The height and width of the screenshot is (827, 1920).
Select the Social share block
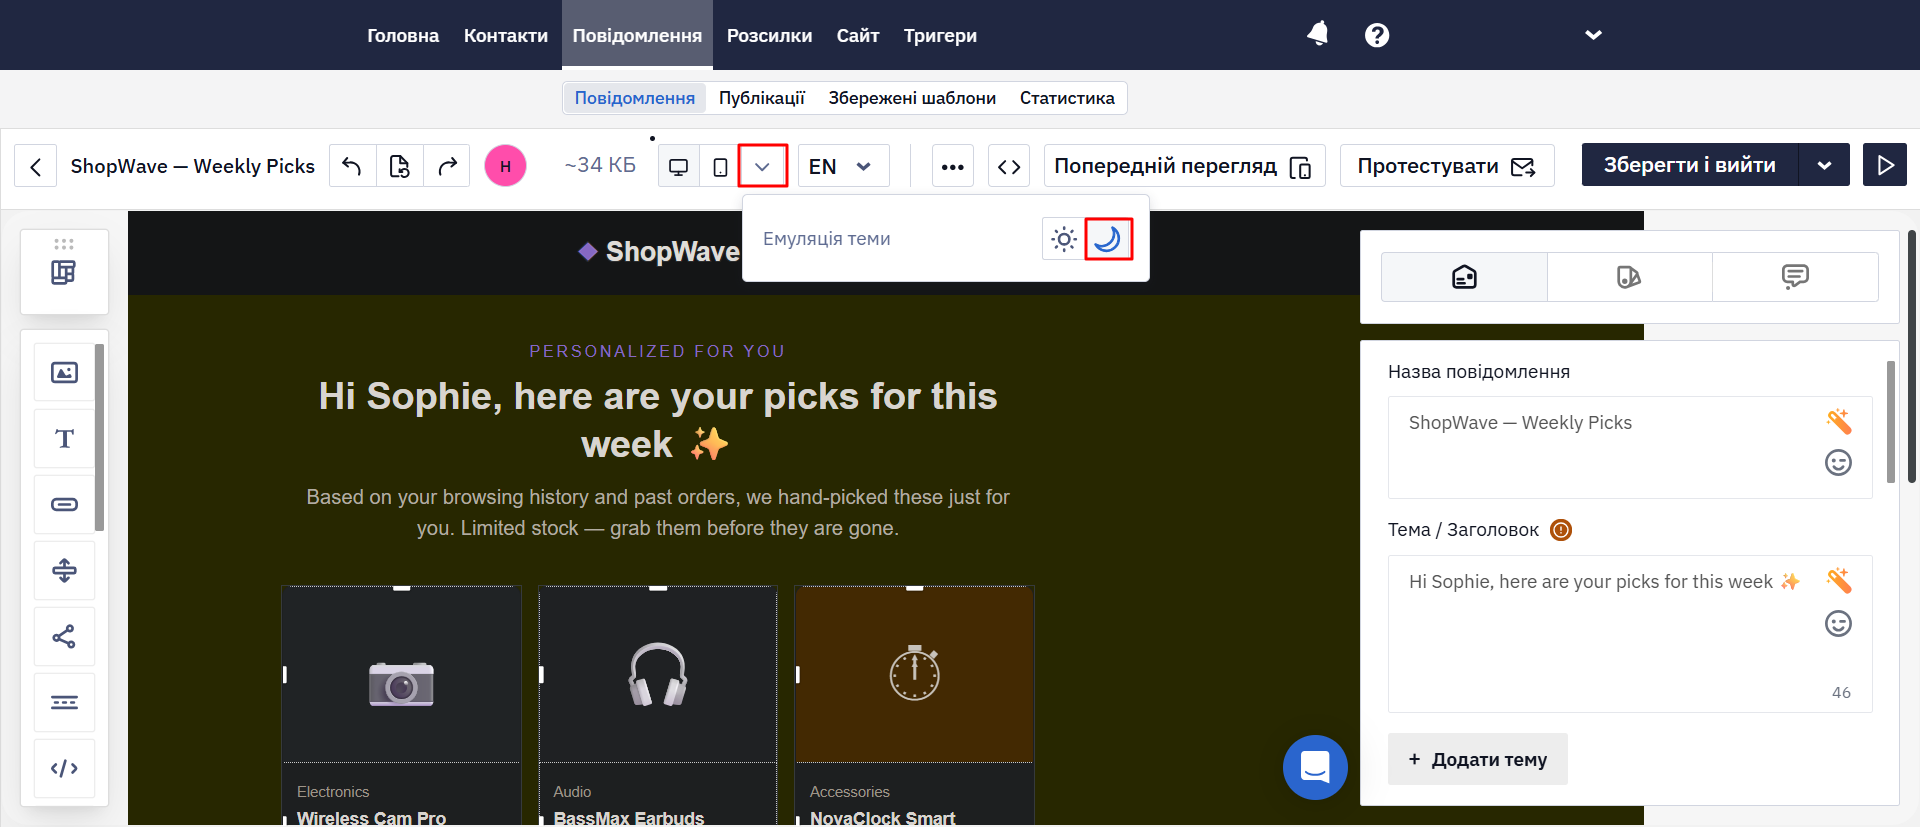[64, 636]
